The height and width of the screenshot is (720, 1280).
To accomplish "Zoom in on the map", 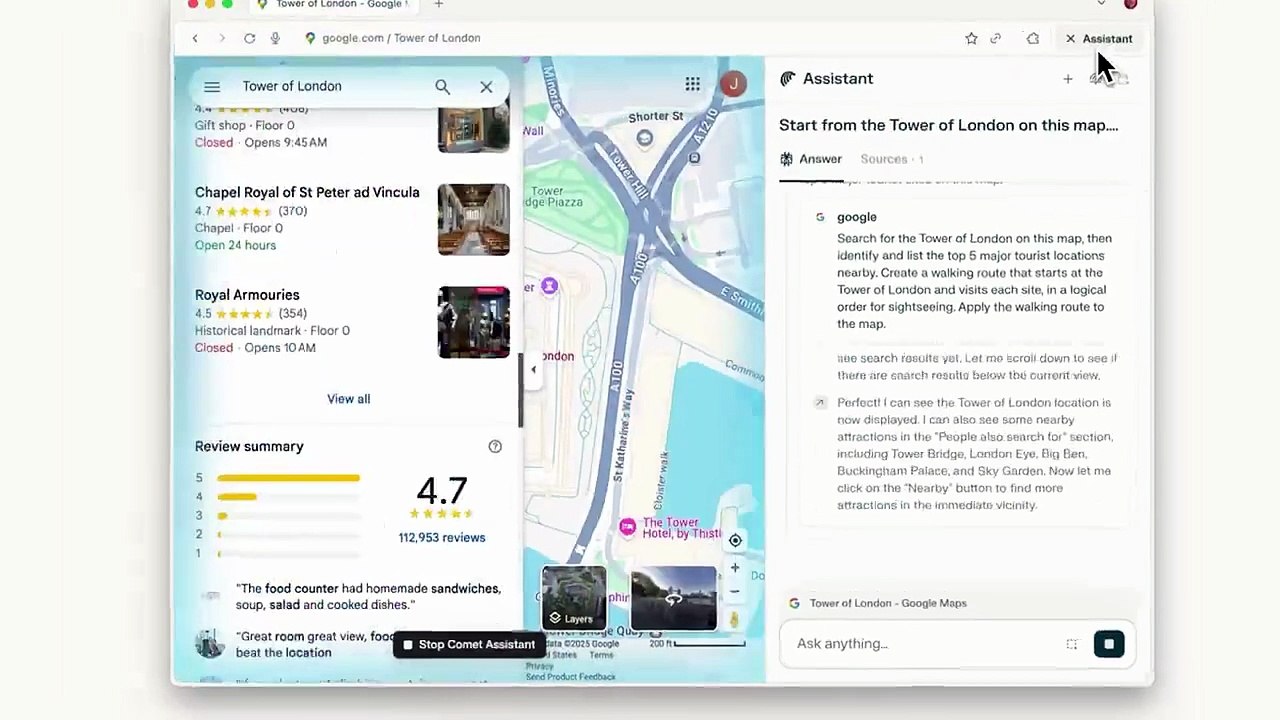I will point(735,567).
